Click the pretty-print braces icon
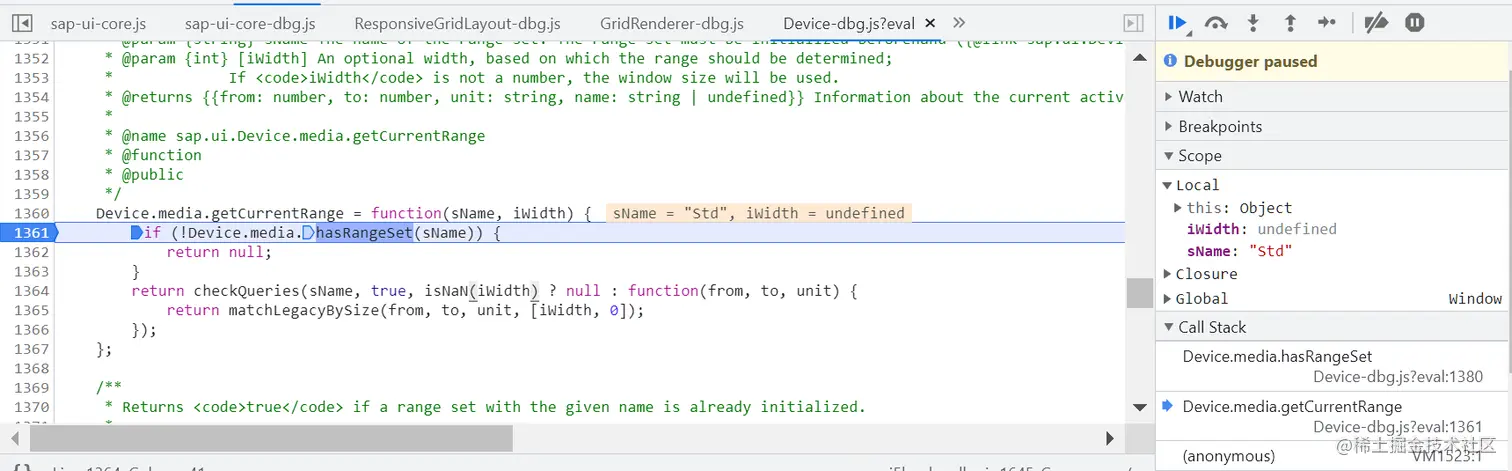The height and width of the screenshot is (471, 1512). click(24, 466)
